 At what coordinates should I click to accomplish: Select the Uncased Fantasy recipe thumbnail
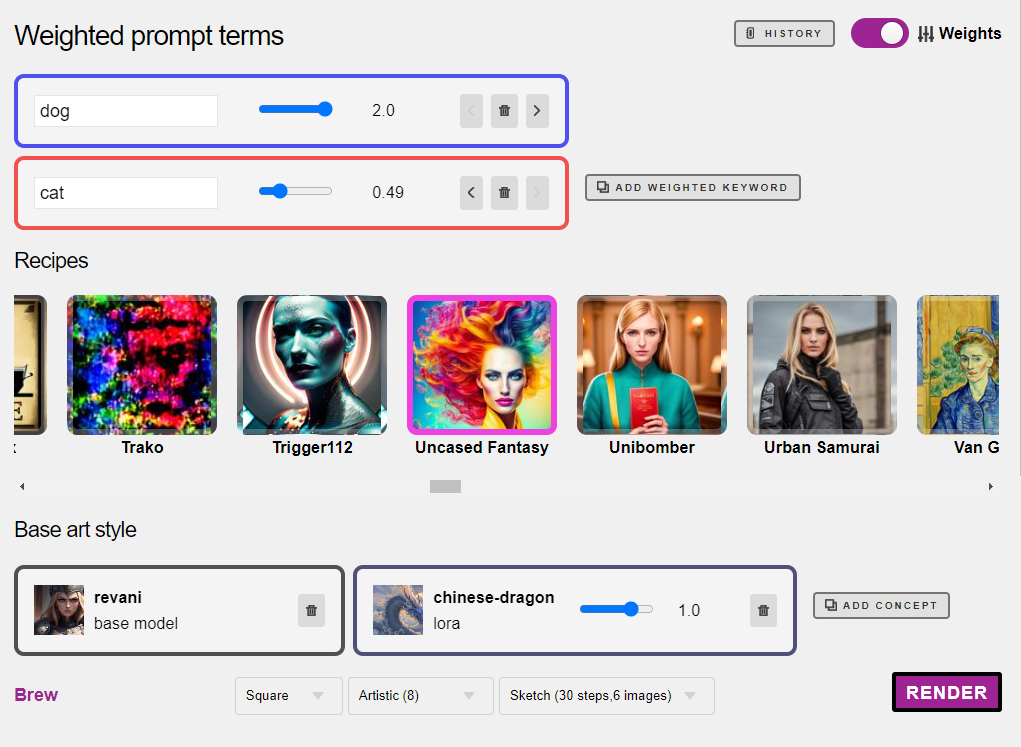click(x=482, y=365)
